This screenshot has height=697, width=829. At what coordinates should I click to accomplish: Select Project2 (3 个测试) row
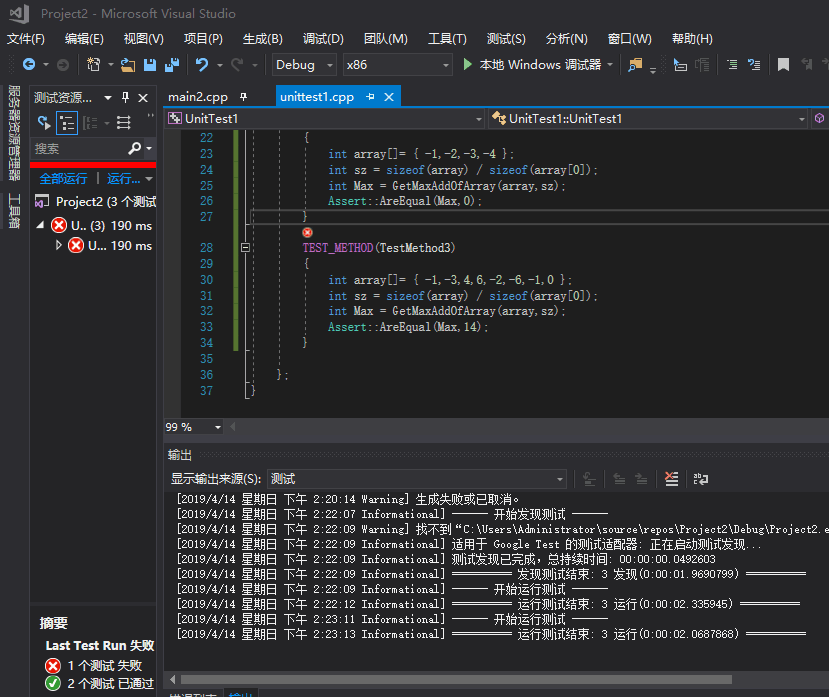click(95, 201)
